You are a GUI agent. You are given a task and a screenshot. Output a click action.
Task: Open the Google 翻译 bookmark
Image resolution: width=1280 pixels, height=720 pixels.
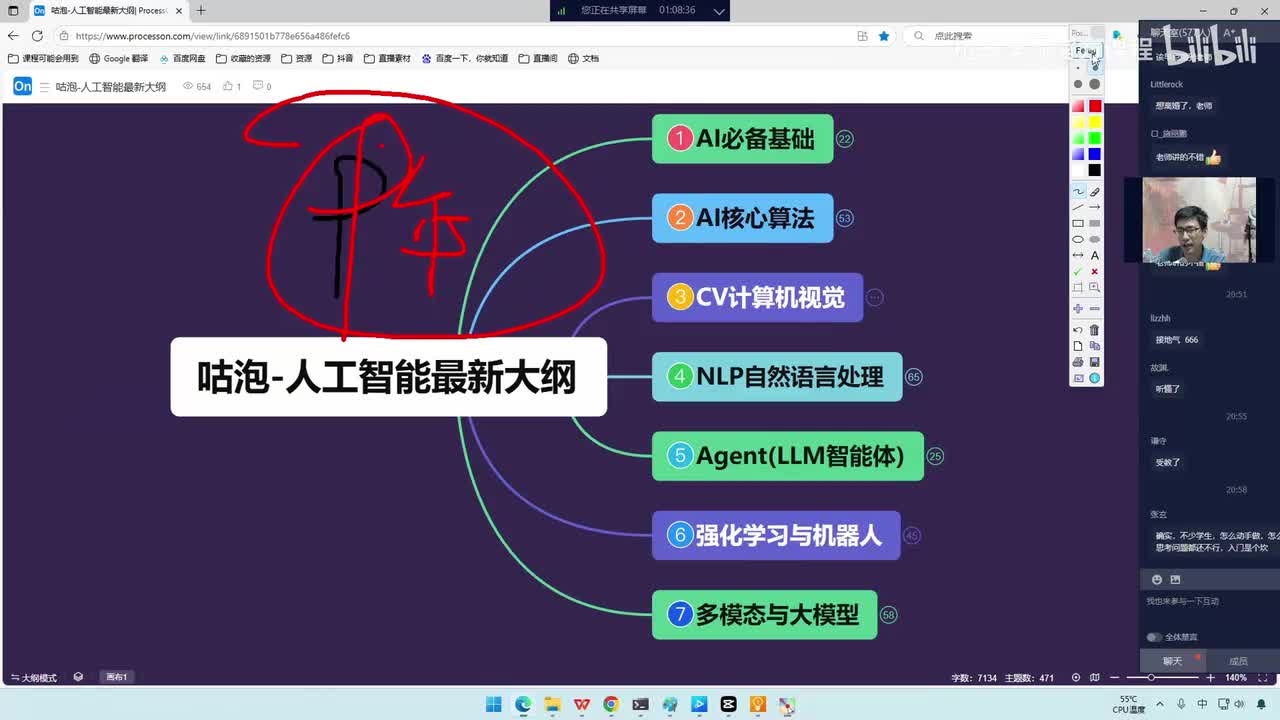coord(120,58)
